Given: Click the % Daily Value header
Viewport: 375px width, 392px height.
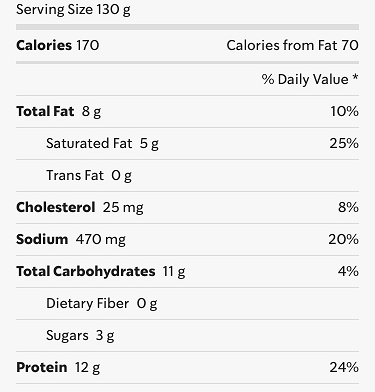Looking at the screenshot, I should 305,79.
